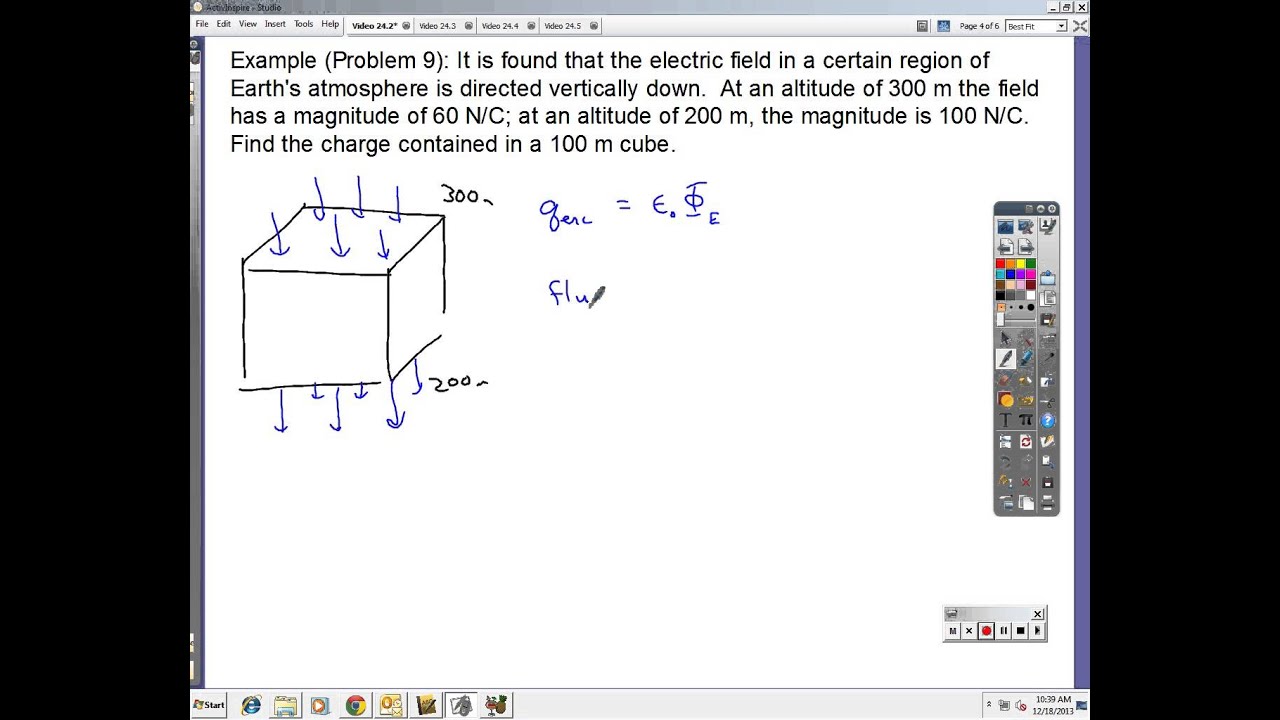Open the briefcase resource icon
The image size is (1280, 720).
point(1048,278)
